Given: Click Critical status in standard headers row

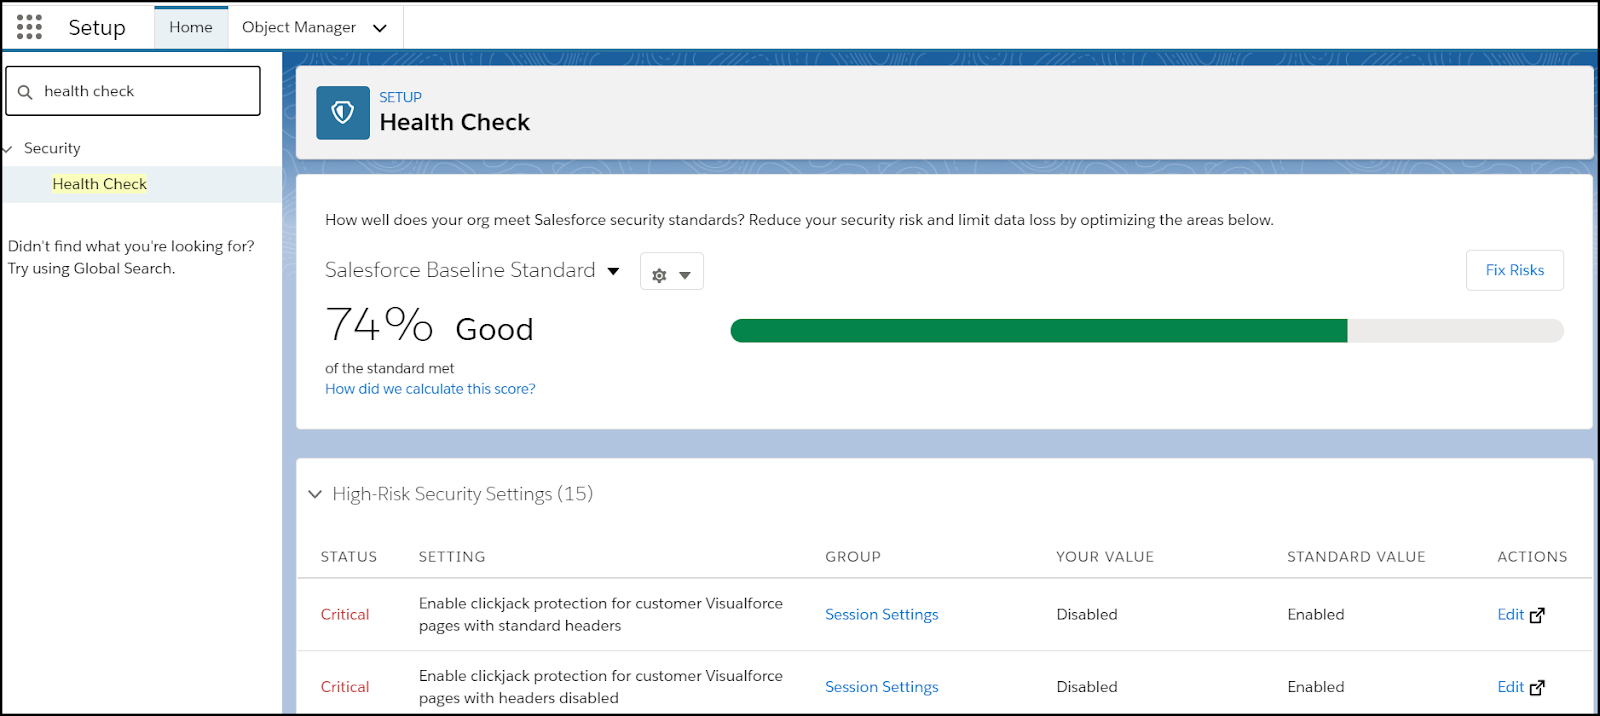Looking at the screenshot, I should [345, 614].
